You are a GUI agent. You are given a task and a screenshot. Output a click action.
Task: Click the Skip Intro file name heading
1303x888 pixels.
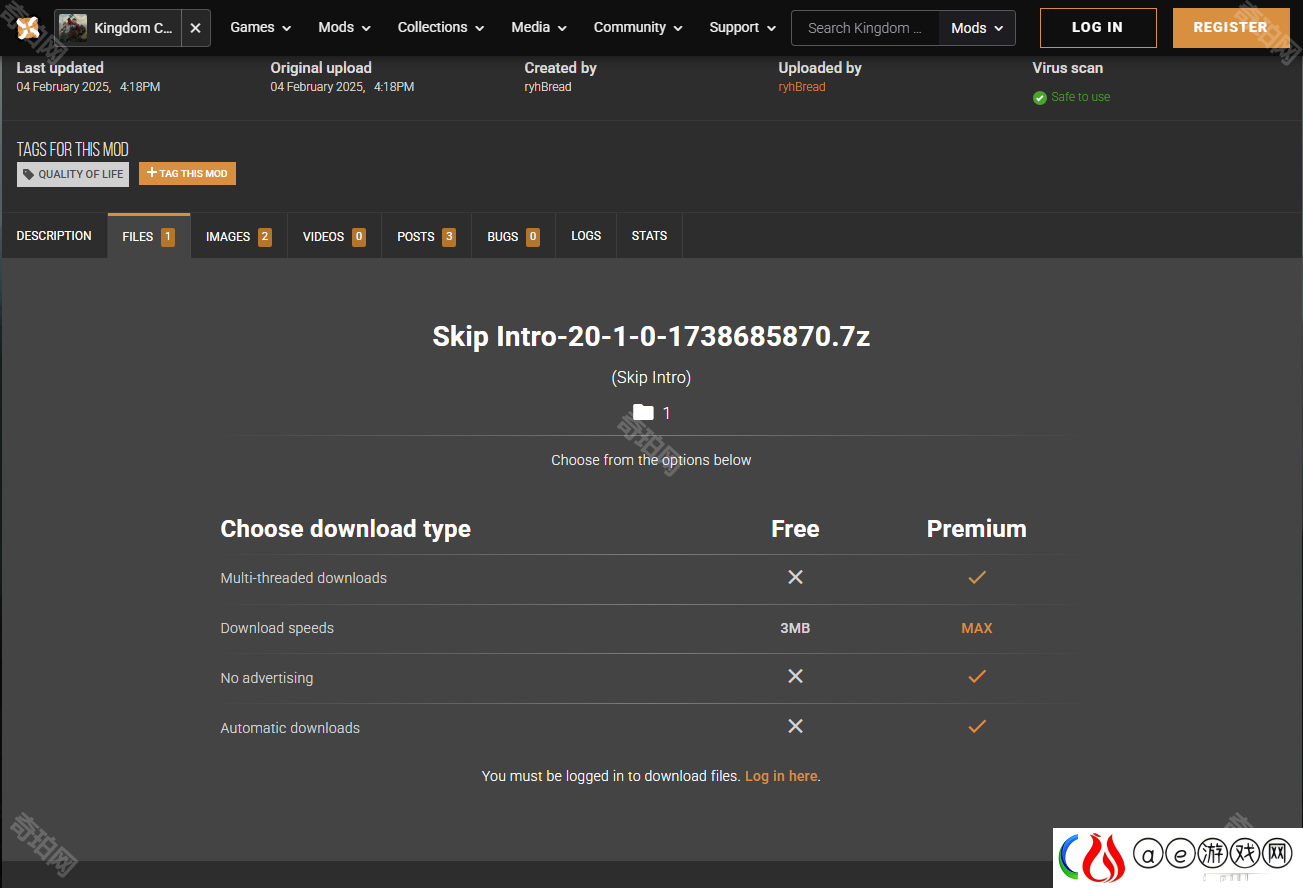click(651, 336)
